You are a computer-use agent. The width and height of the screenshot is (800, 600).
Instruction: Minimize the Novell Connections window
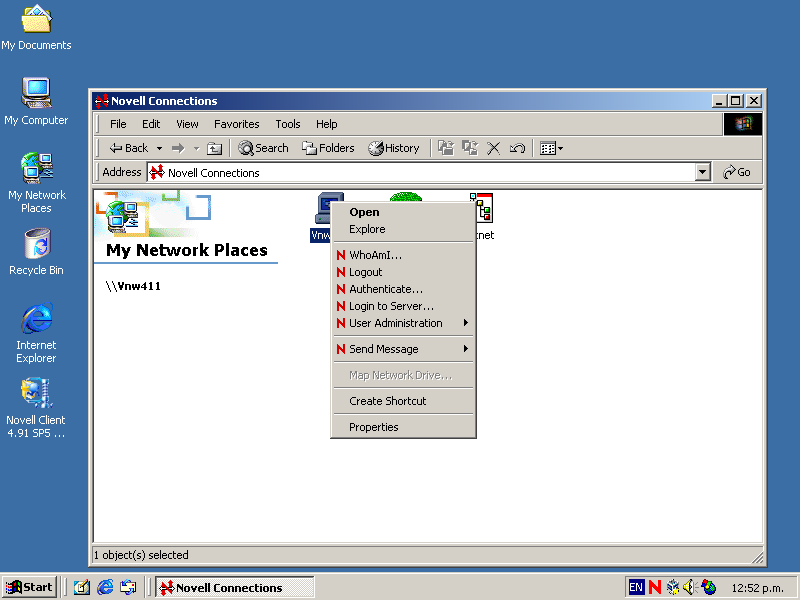pos(719,101)
